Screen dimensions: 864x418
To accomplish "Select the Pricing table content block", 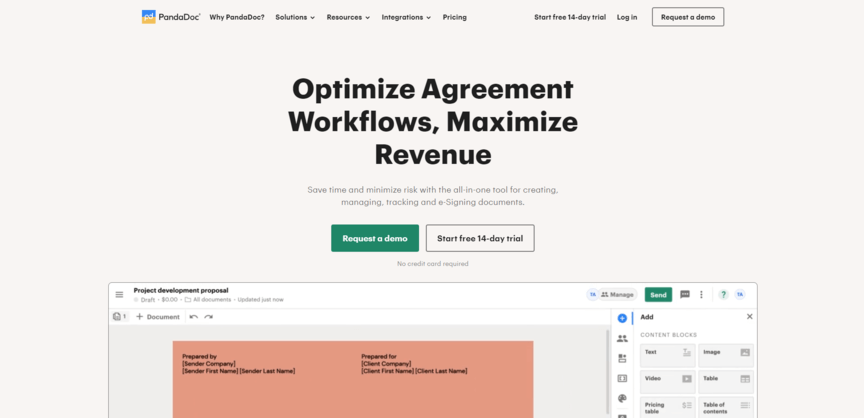I will (667, 406).
